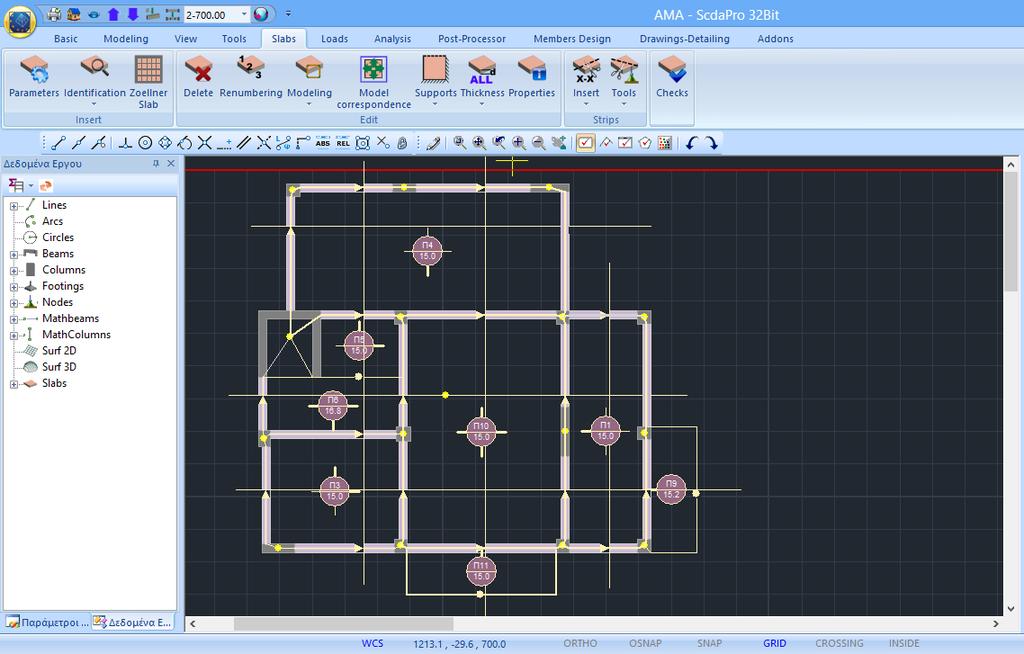Click the printer icon in quick access bar

pos(54,14)
